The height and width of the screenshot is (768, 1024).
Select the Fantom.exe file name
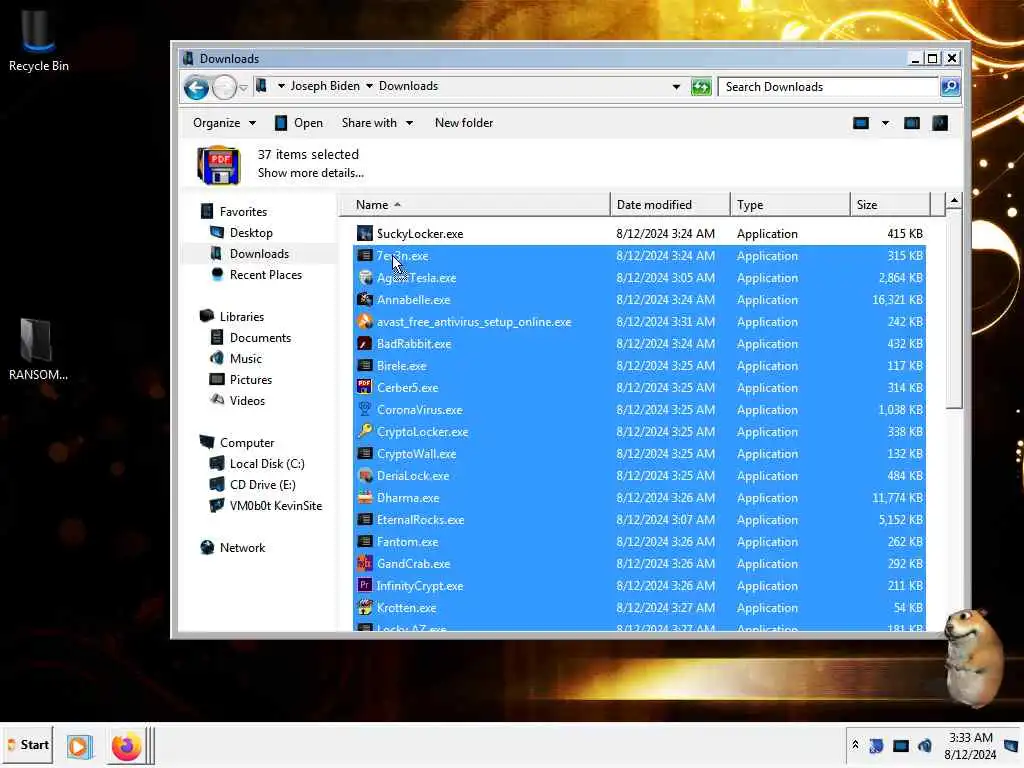407,542
